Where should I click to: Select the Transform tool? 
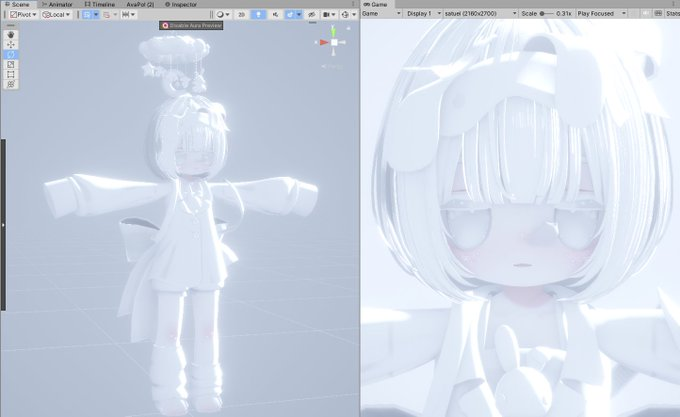pos(11,85)
